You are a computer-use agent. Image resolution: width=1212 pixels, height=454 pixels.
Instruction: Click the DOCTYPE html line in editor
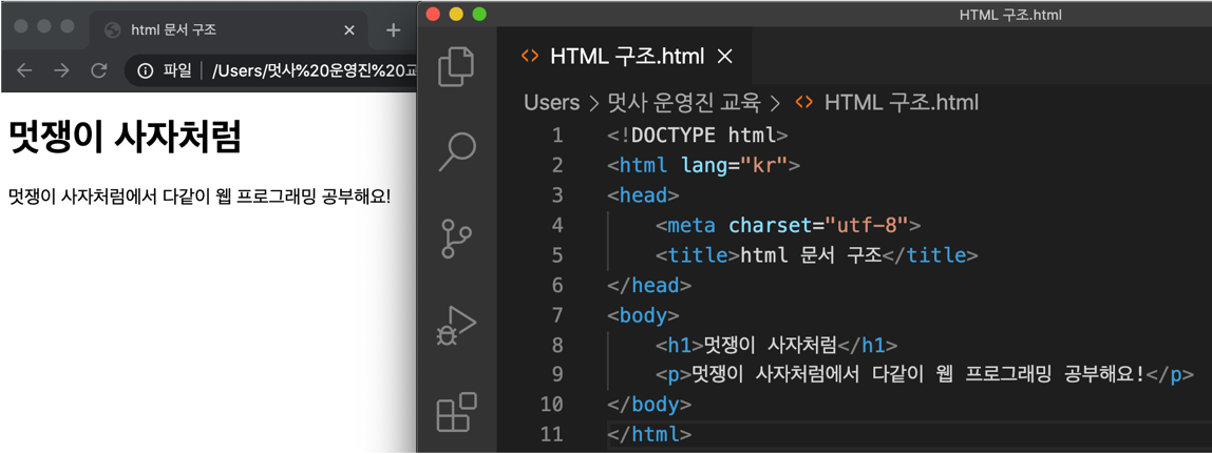click(697, 135)
